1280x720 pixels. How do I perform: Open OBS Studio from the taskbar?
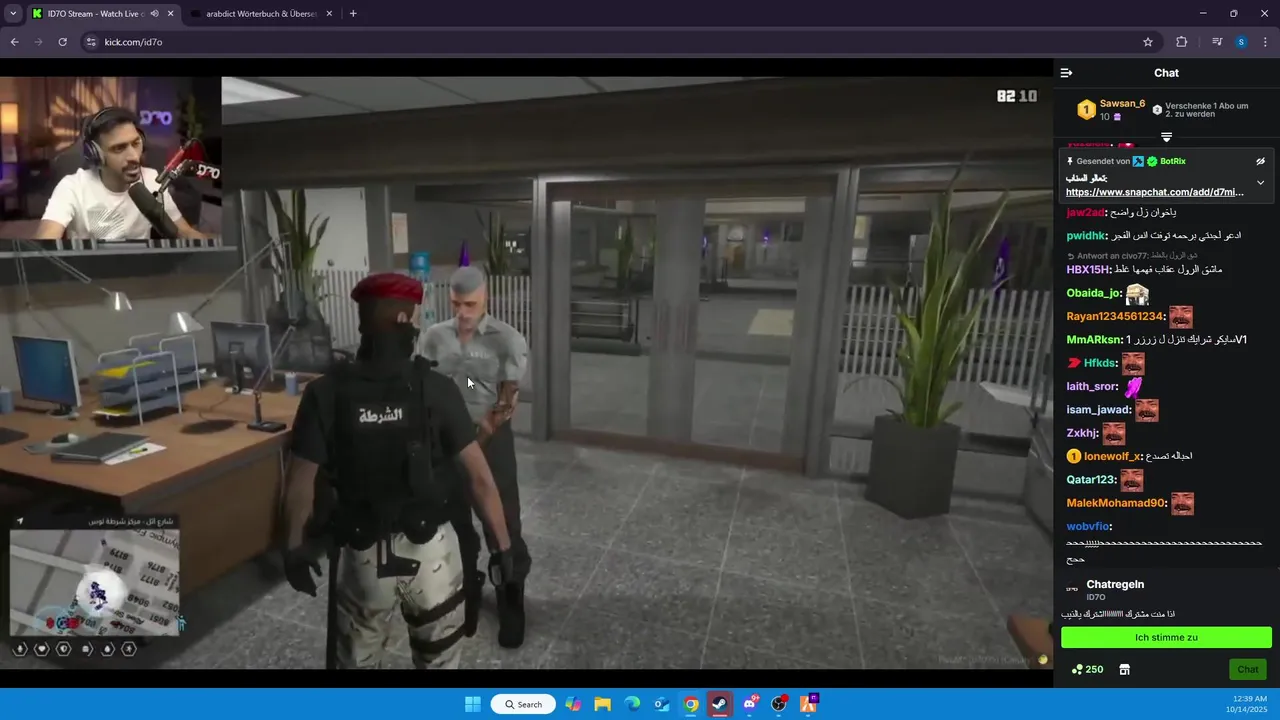pos(779,704)
